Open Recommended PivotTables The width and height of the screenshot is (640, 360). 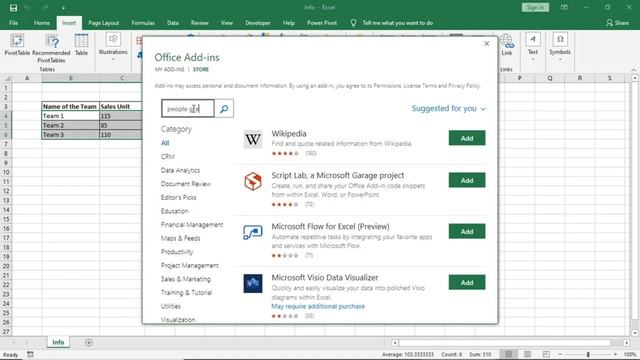(x=51, y=48)
